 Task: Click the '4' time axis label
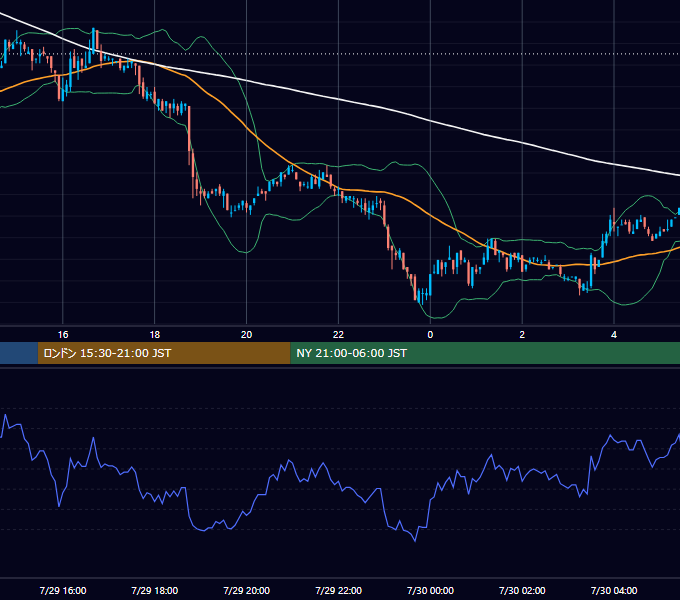(614, 335)
